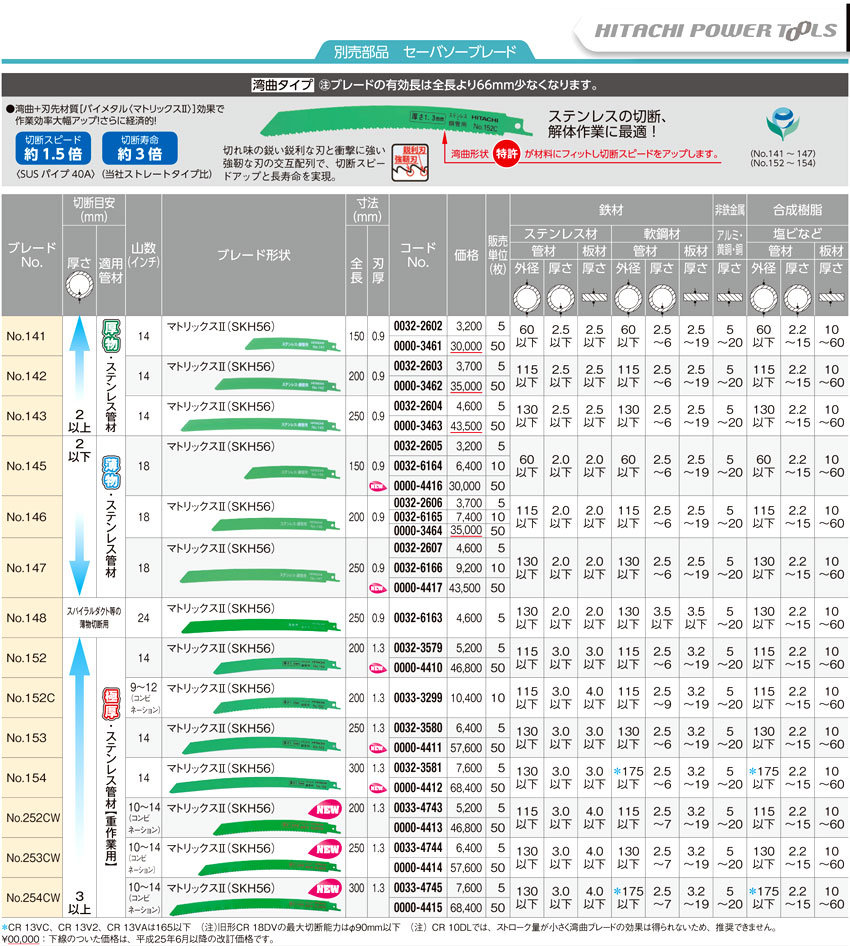Select code number 0032-3581
The width and height of the screenshot is (850, 946).
point(418,768)
